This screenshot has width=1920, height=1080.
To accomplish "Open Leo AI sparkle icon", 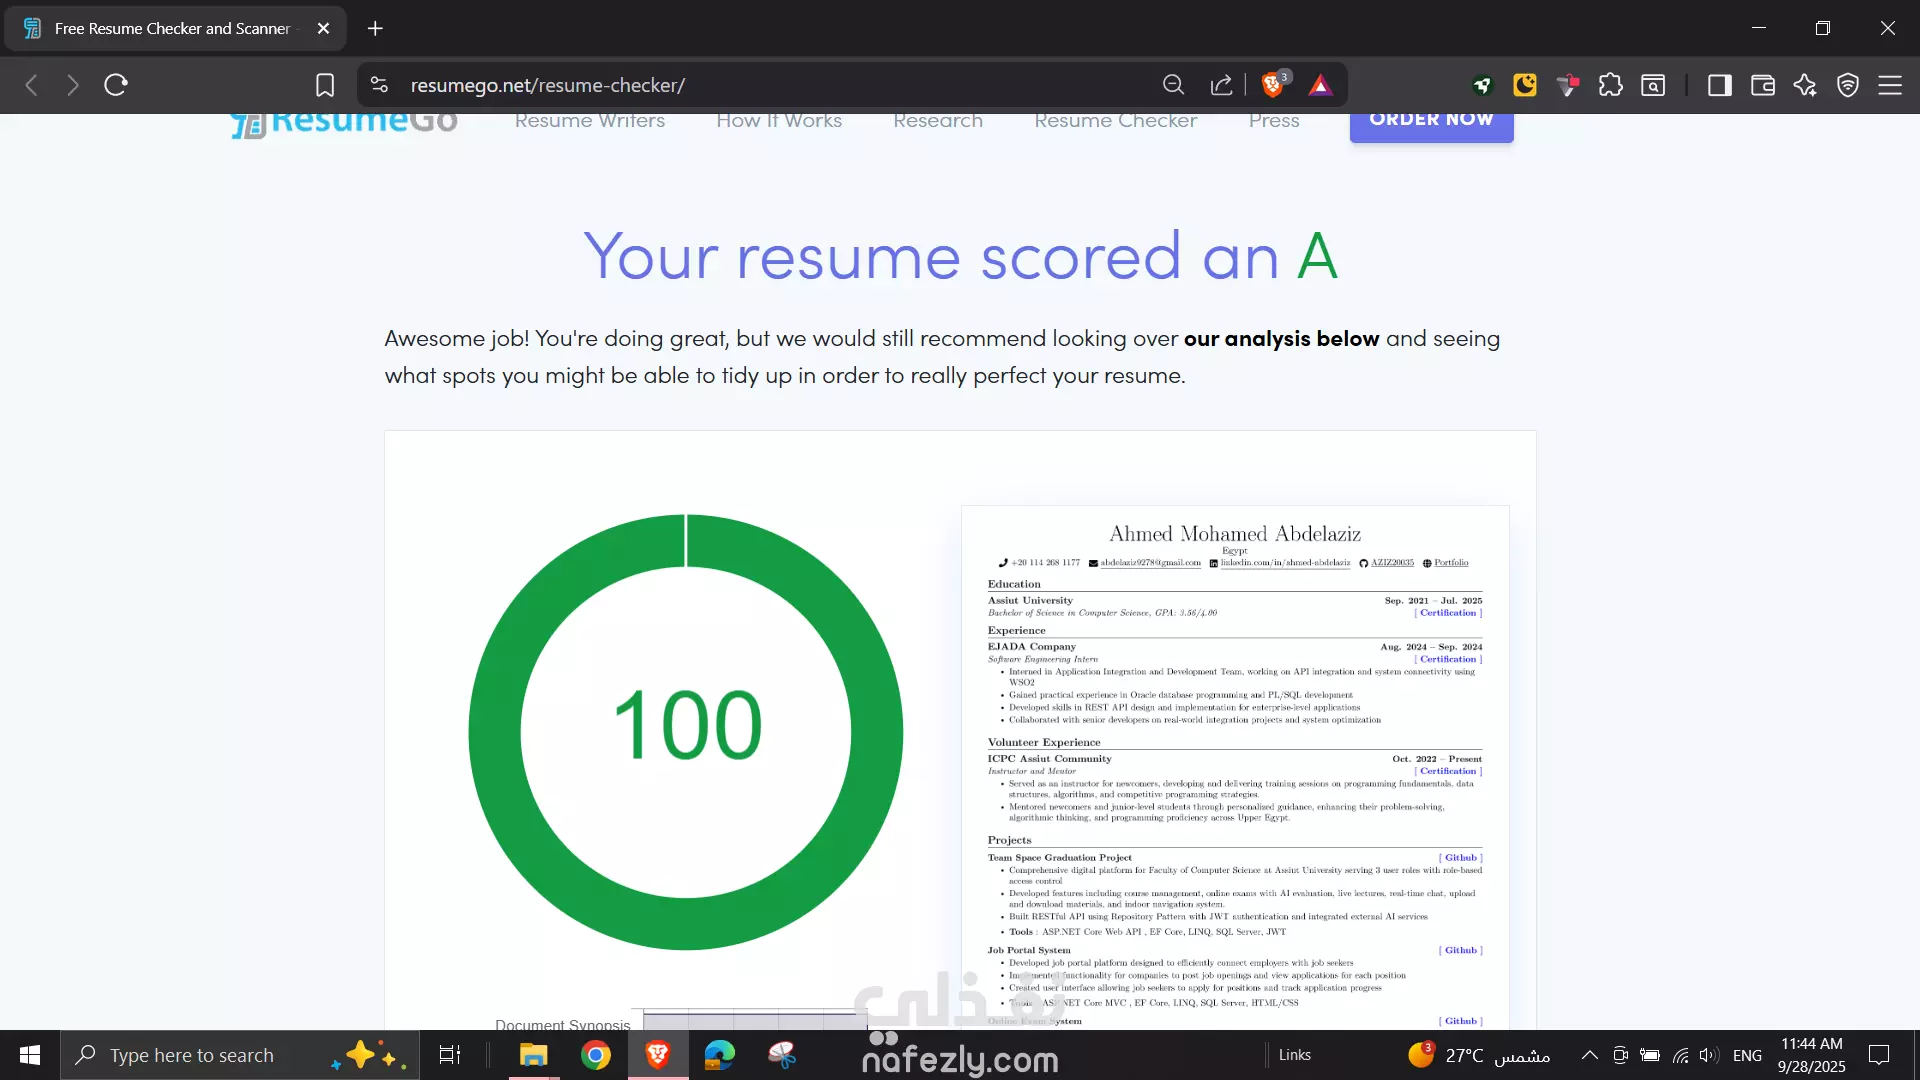I will click(1806, 85).
